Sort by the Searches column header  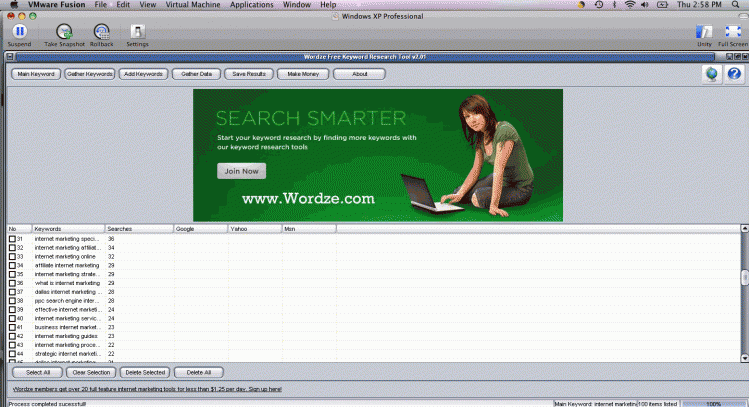point(139,229)
